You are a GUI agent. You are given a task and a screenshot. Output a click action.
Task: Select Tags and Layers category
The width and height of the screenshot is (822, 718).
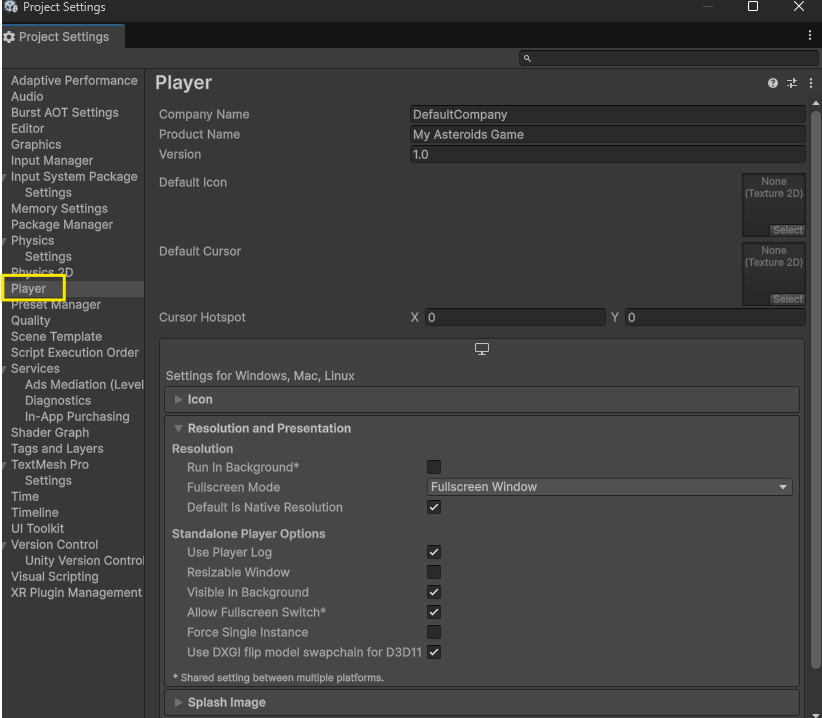[57, 449]
